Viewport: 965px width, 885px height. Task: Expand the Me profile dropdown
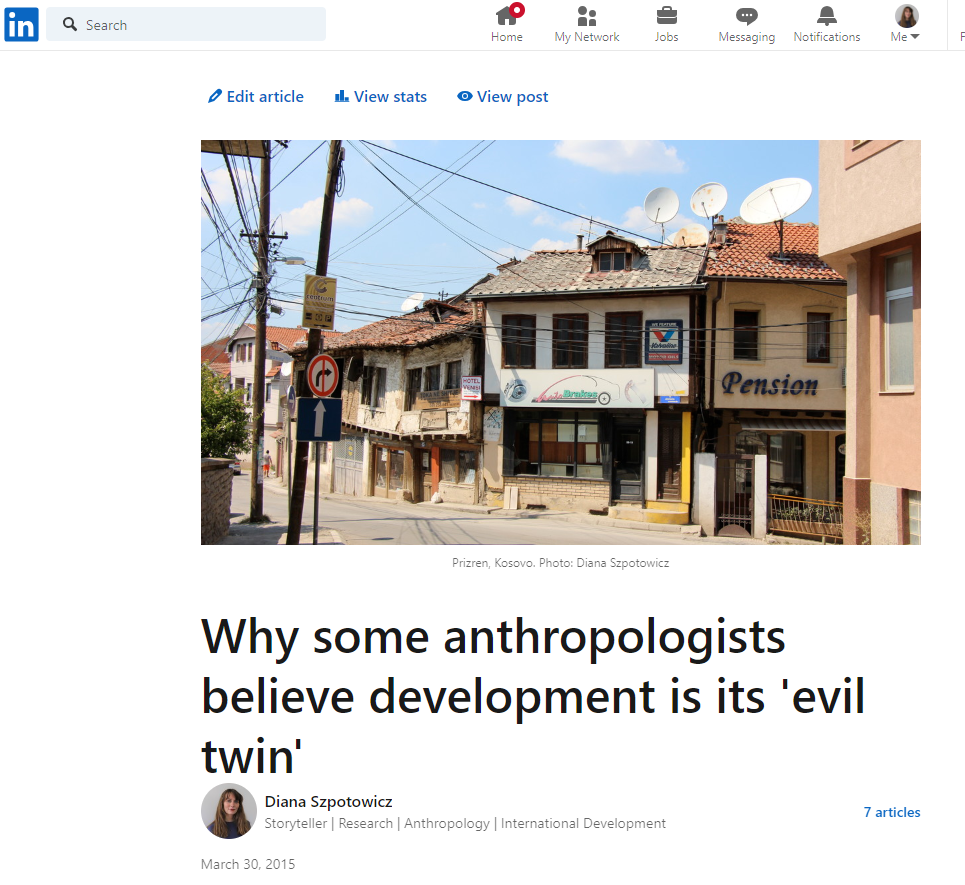pos(905,37)
